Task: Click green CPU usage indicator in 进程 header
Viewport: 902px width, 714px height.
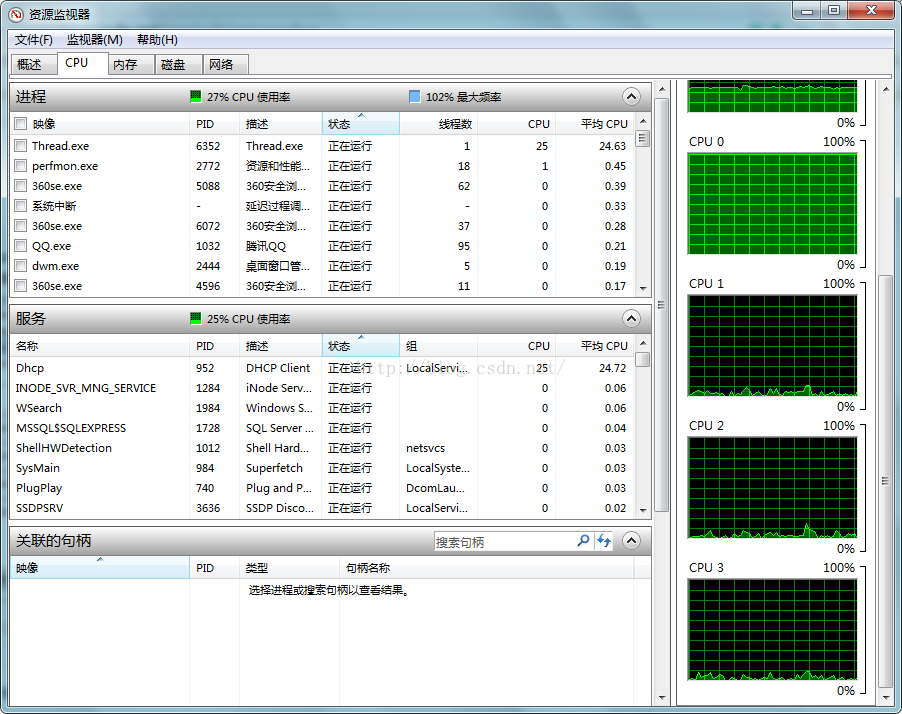Action: click(196, 96)
